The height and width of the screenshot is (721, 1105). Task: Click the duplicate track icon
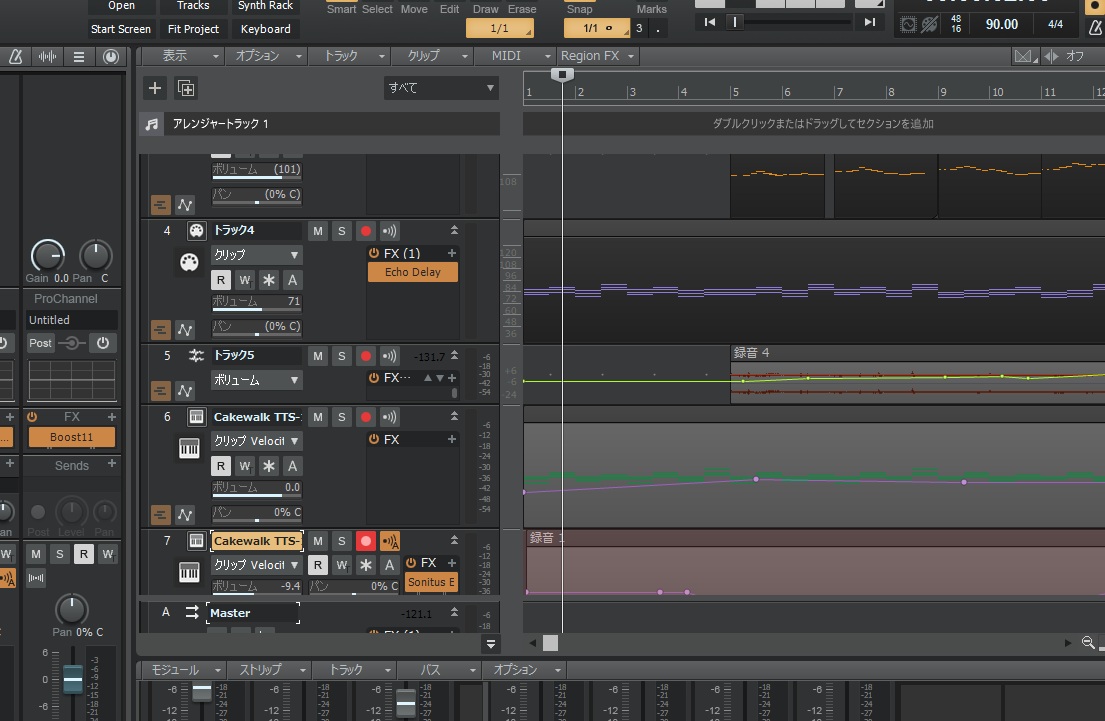[x=186, y=88]
